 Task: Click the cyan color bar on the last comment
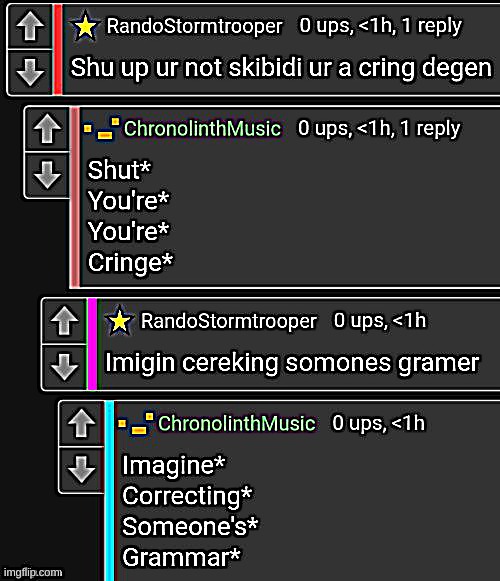(110, 491)
